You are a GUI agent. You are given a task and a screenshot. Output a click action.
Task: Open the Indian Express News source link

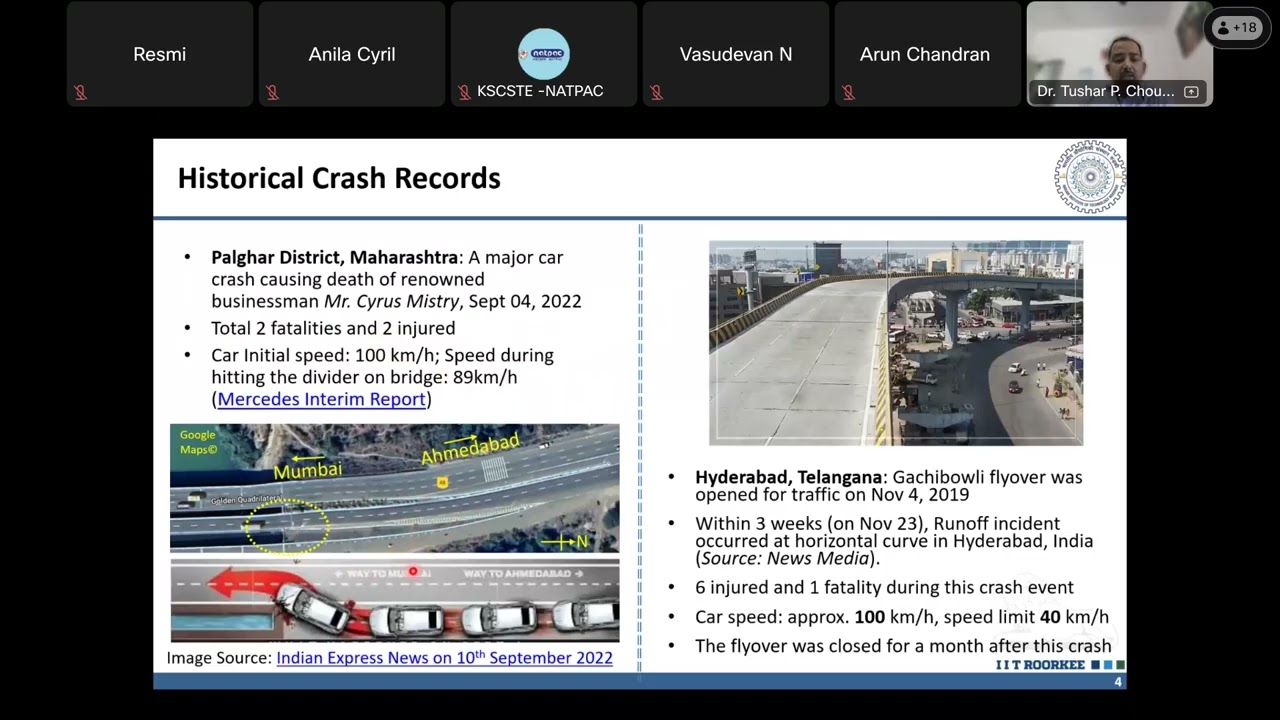[444, 657]
